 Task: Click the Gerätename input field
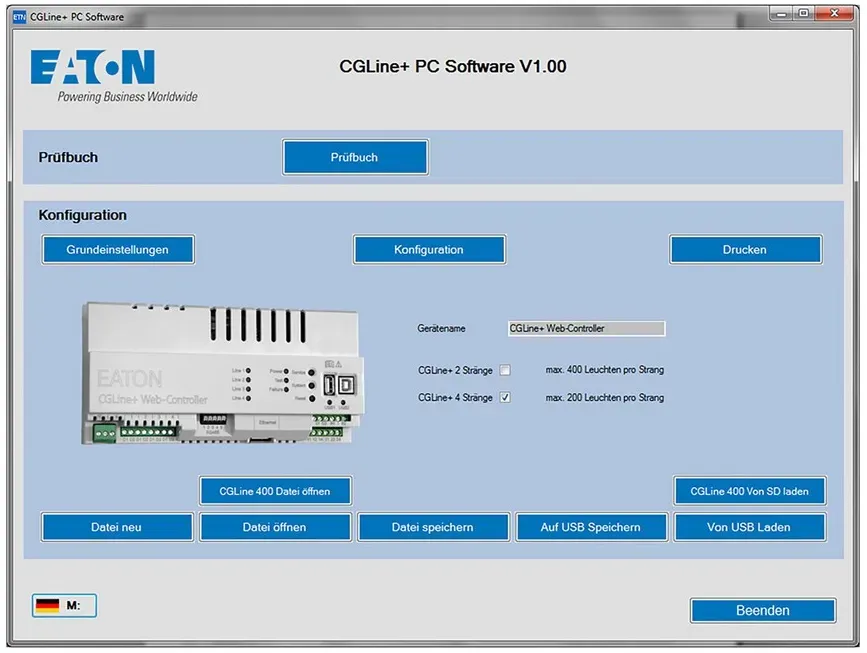tap(586, 328)
